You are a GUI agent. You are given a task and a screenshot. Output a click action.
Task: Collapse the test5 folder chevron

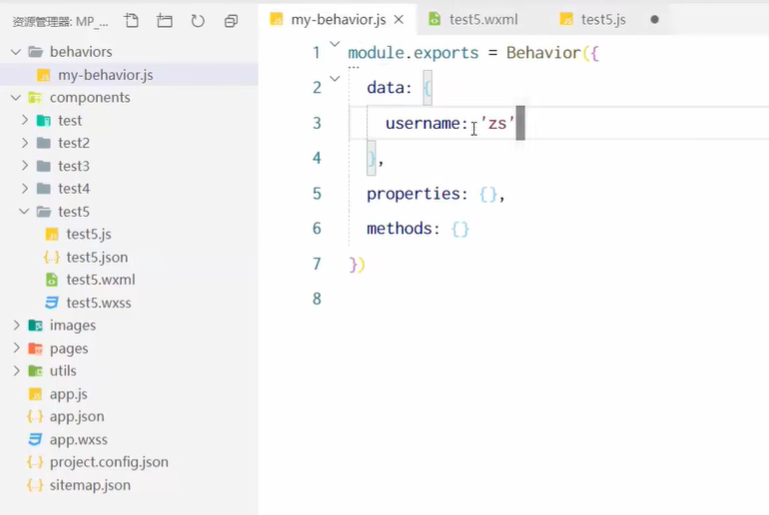pyautogui.click(x=24, y=211)
